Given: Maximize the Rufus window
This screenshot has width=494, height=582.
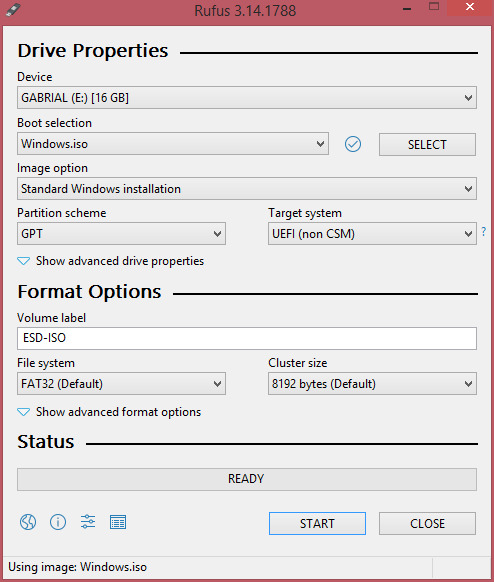Looking at the screenshot, I should (x=434, y=7).
